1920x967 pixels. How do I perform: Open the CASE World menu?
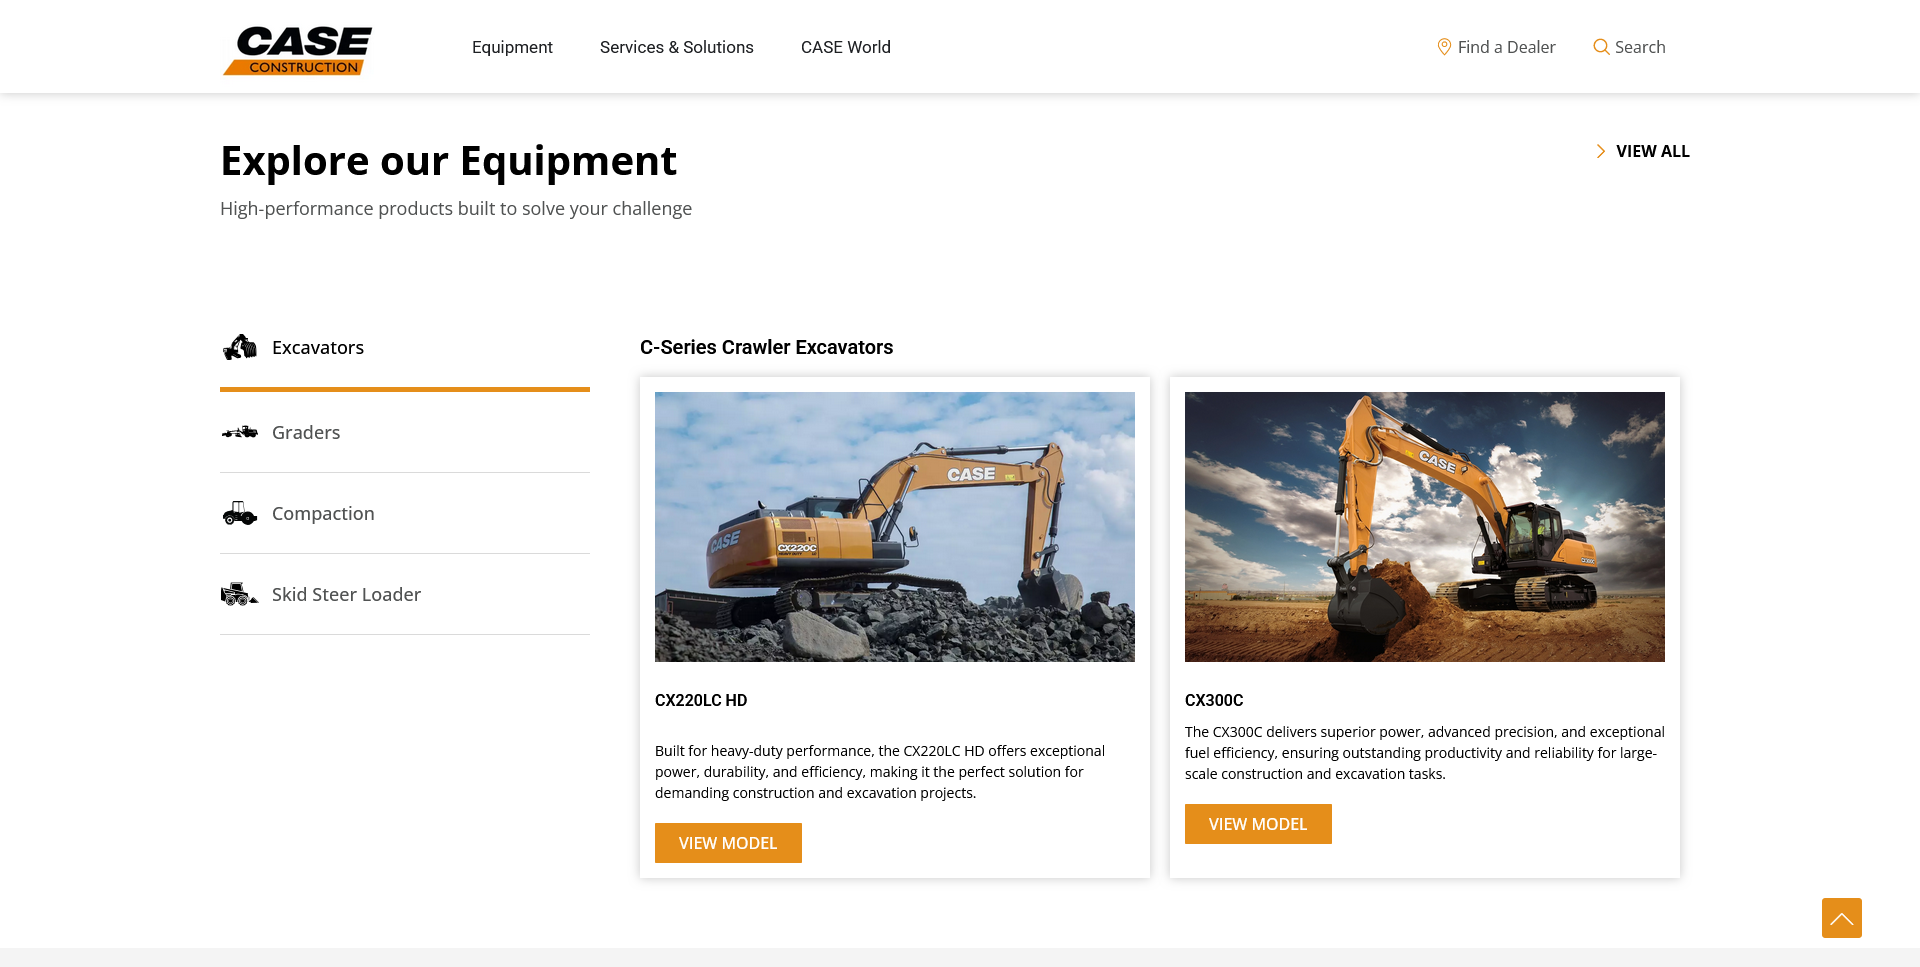tap(845, 47)
